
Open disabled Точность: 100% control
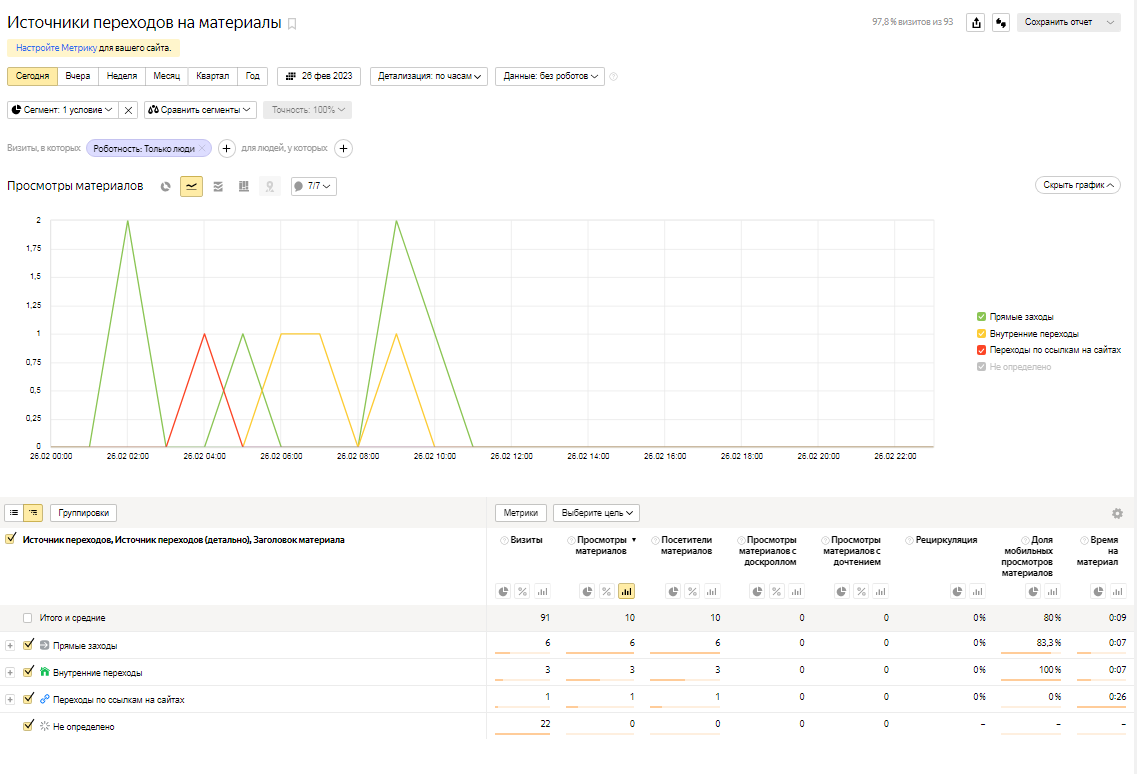pyautogui.click(x=307, y=110)
